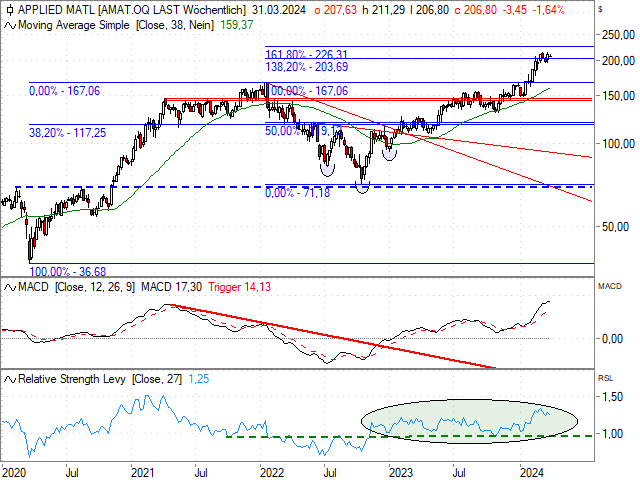The width and height of the screenshot is (640, 480).
Task: Click the MACD axis title label
Action: 610,287
